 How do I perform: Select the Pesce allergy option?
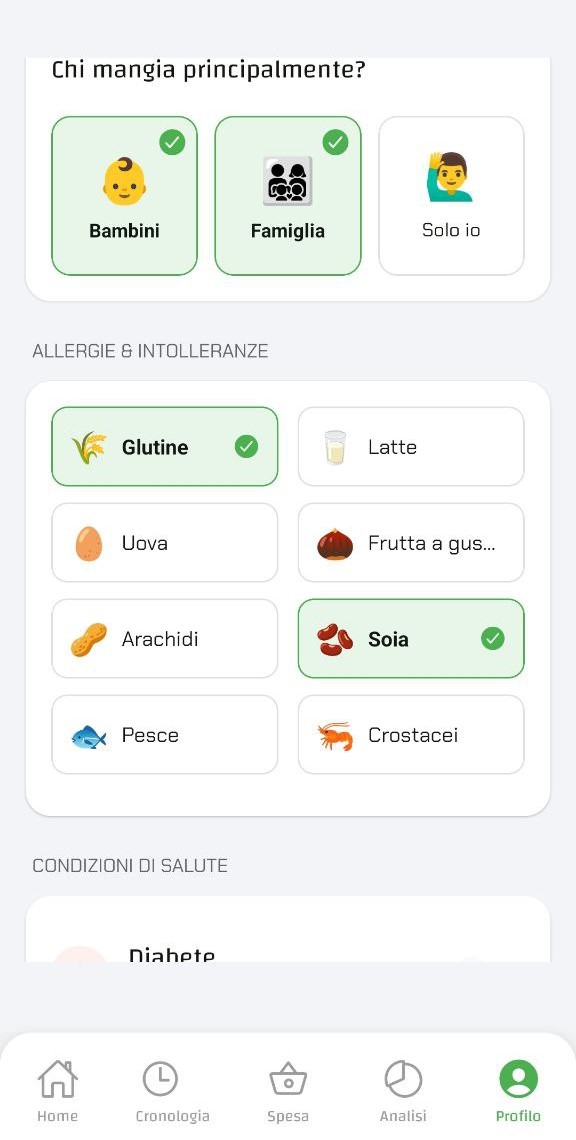pyautogui.click(x=164, y=734)
